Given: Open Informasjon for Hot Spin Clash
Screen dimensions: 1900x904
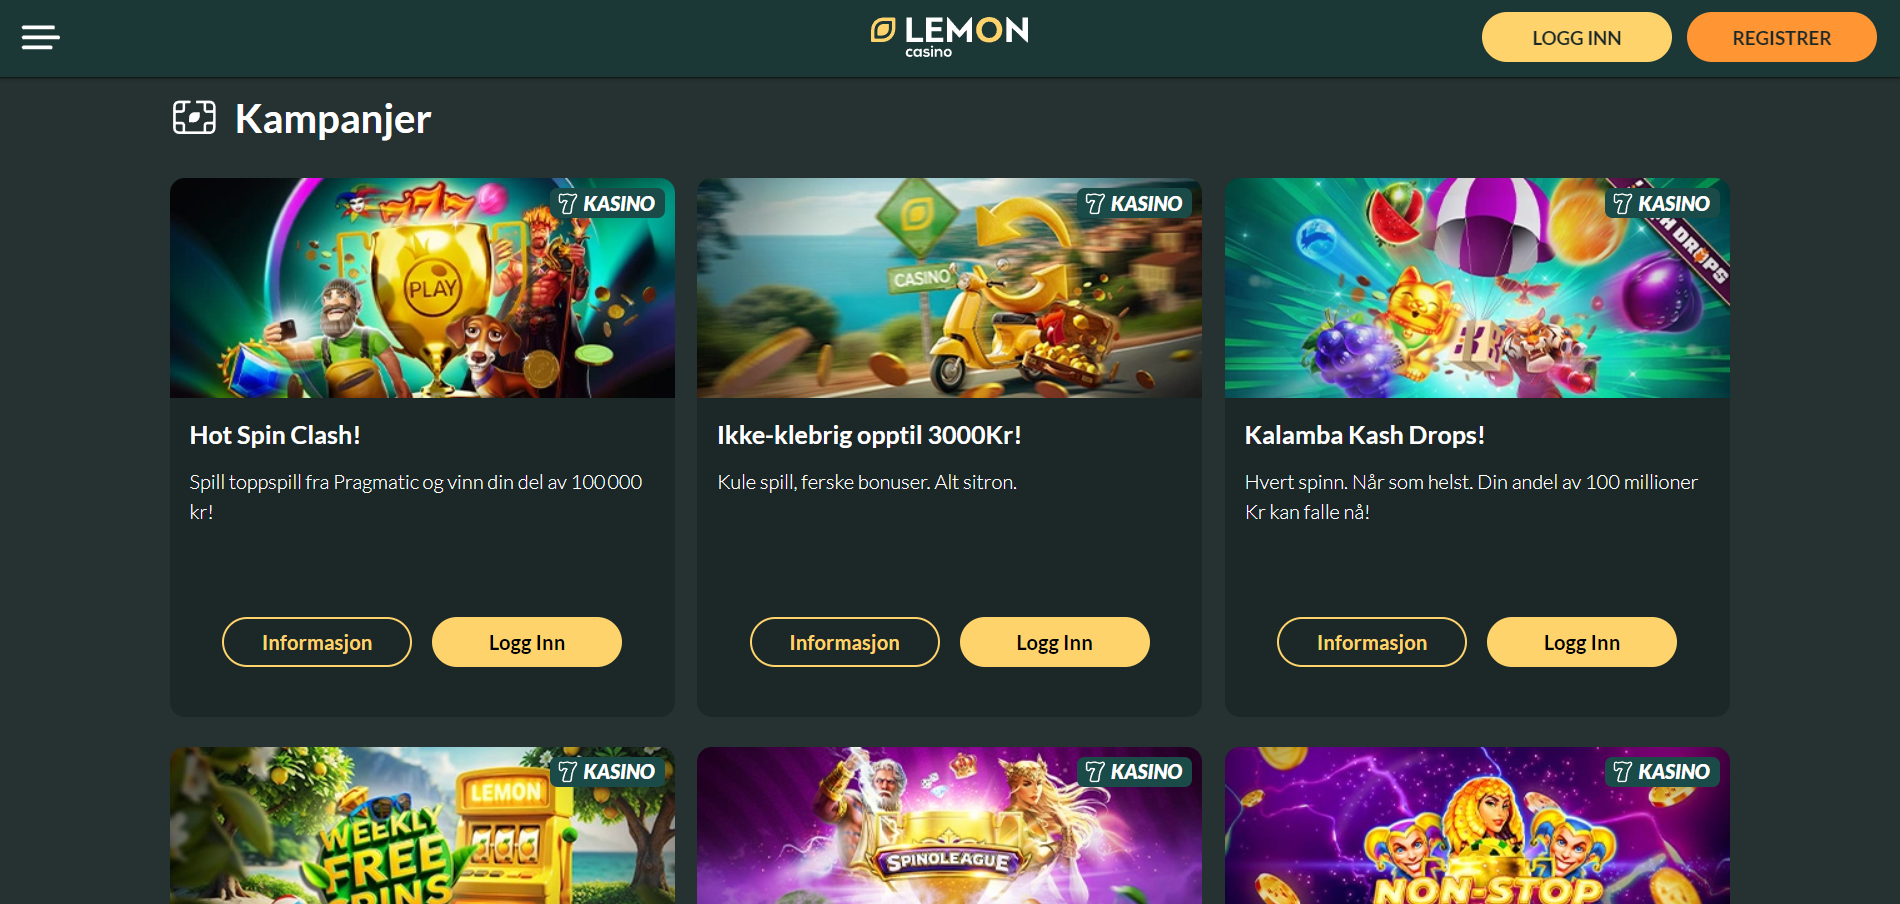Looking at the screenshot, I should click(317, 642).
